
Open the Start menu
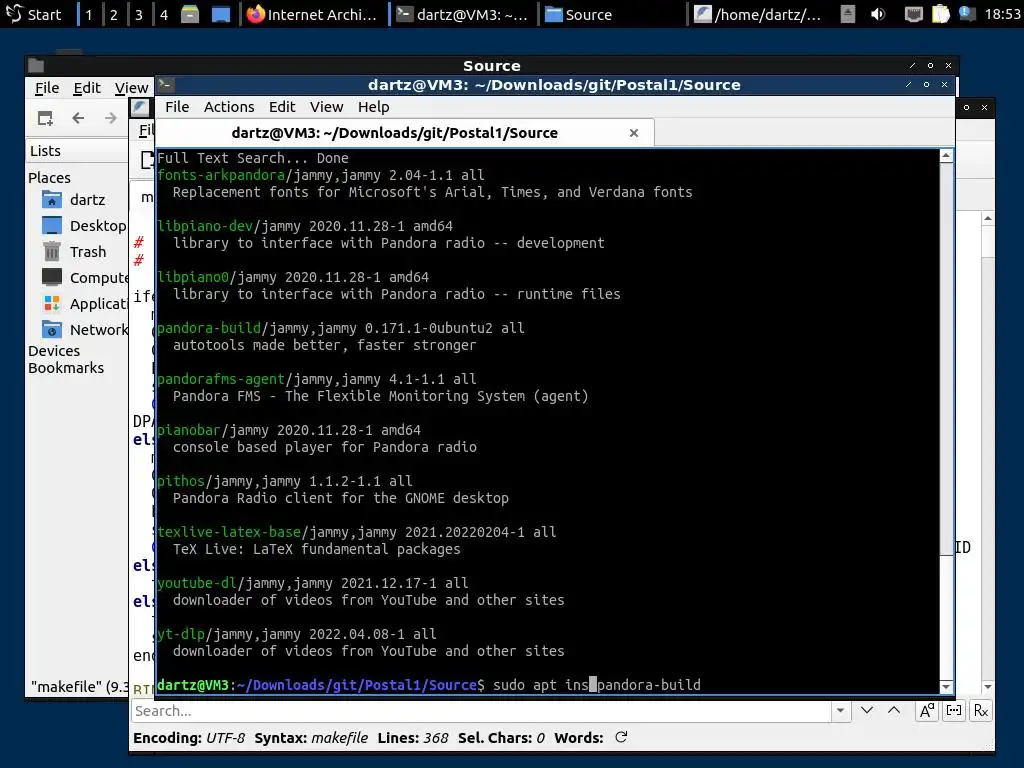coord(33,14)
